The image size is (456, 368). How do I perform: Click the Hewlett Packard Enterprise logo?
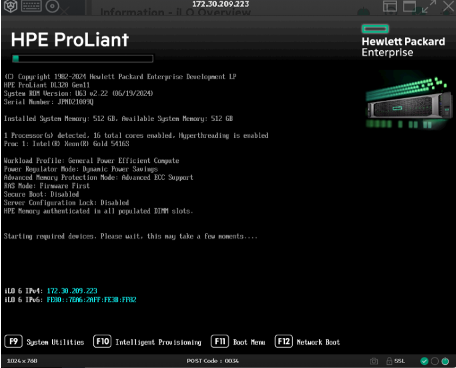(403, 41)
